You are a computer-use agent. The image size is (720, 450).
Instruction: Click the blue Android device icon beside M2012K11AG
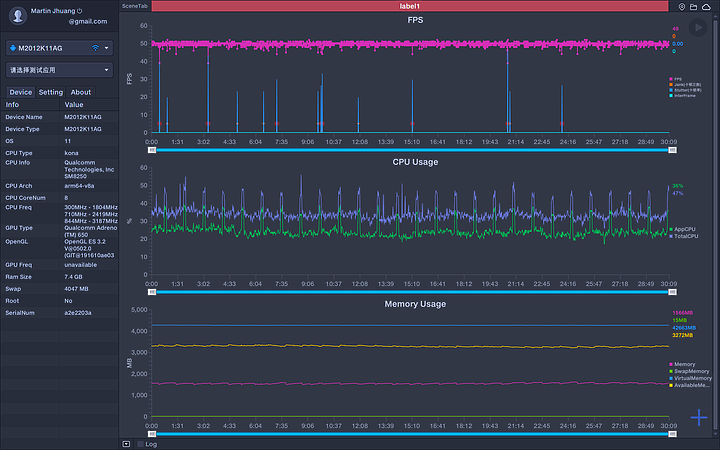click(x=13, y=48)
